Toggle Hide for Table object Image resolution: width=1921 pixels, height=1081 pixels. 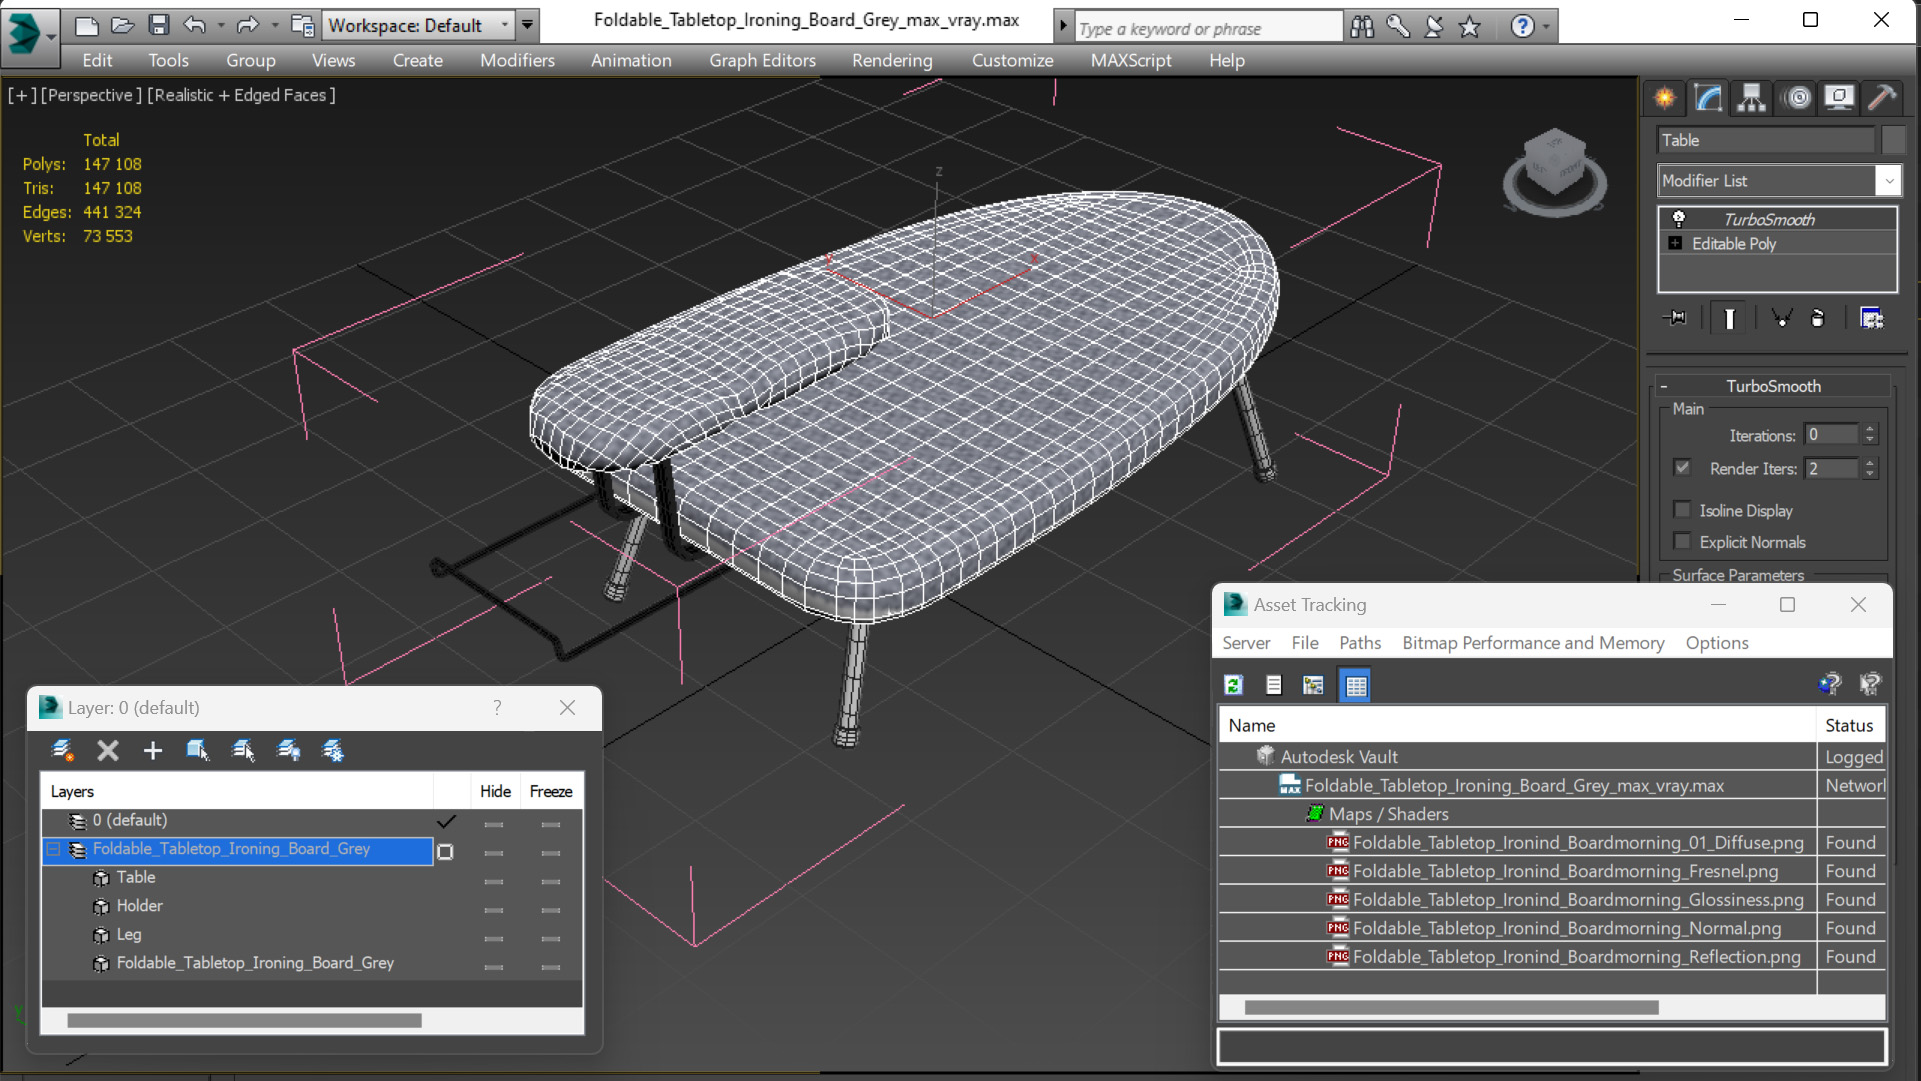tap(494, 881)
